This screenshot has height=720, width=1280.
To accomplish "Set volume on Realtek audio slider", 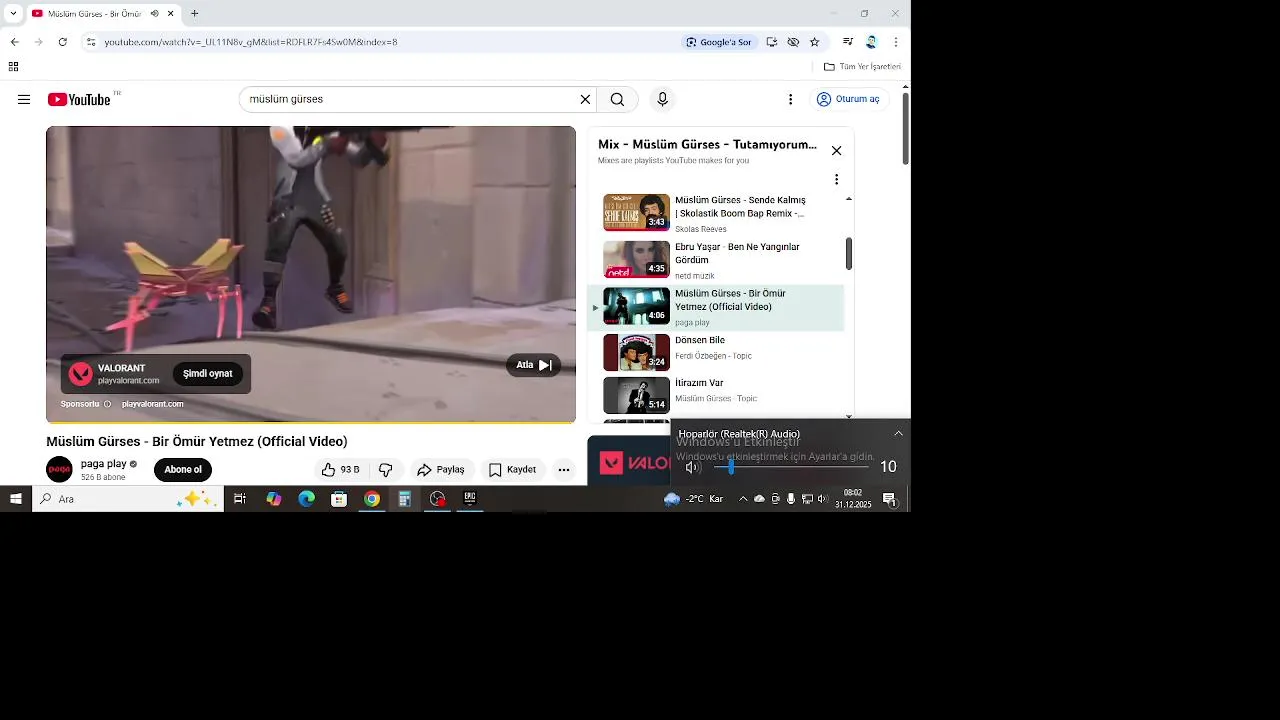I will (x=791, y=467).
